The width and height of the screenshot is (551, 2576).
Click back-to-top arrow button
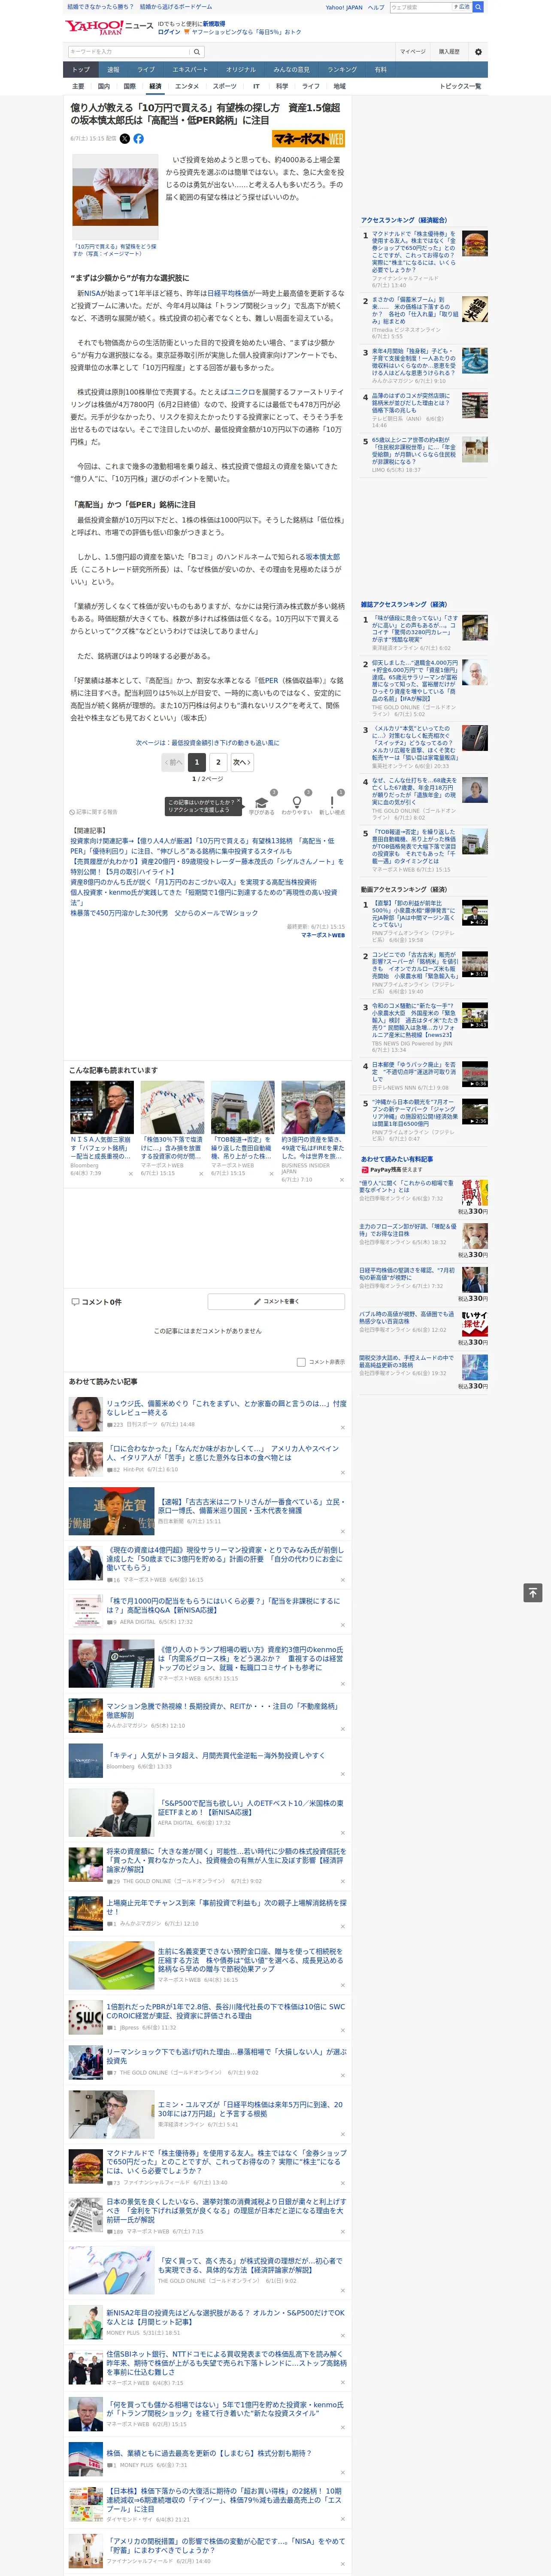pyautogui.click(x=533, y=1593)
